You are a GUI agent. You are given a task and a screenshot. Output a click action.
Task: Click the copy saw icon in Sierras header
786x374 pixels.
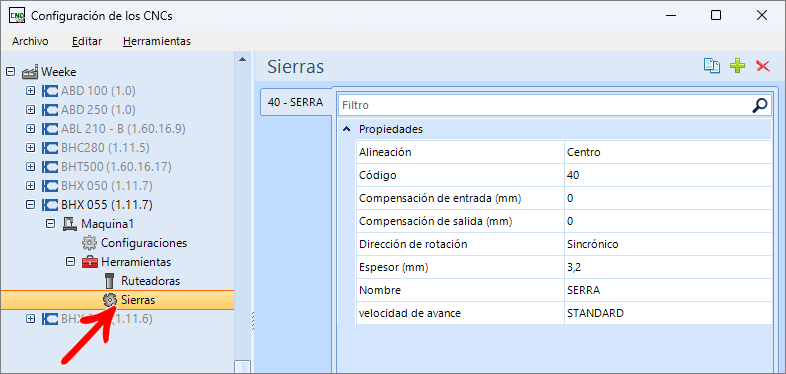click(x=712, y=66)
